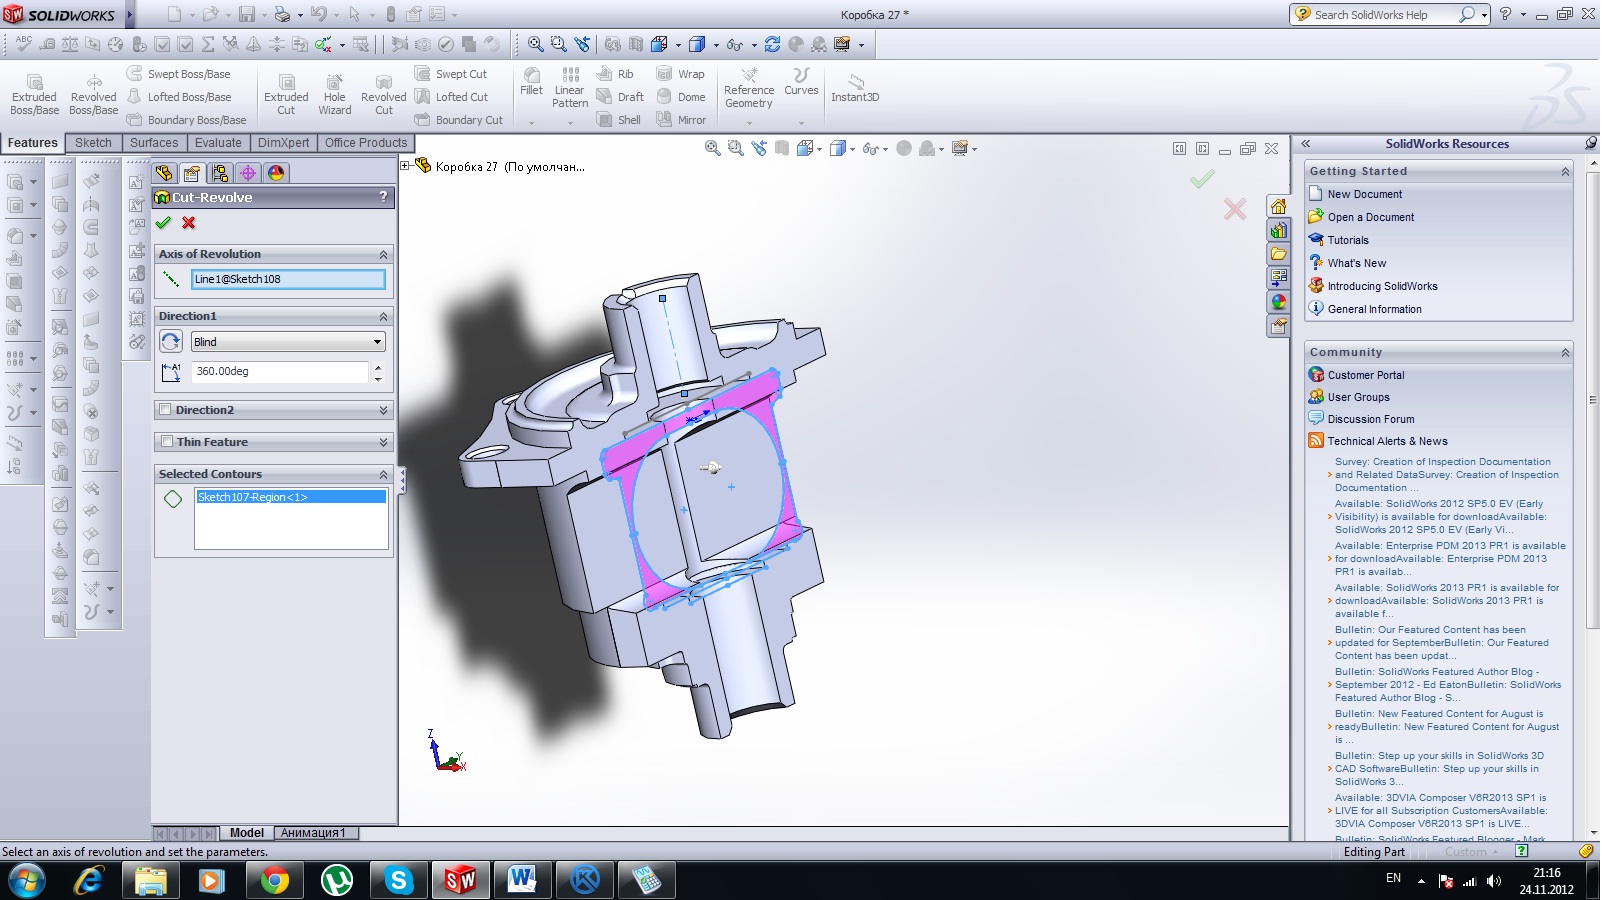Open the Tutorials link

click(1348, 240)
